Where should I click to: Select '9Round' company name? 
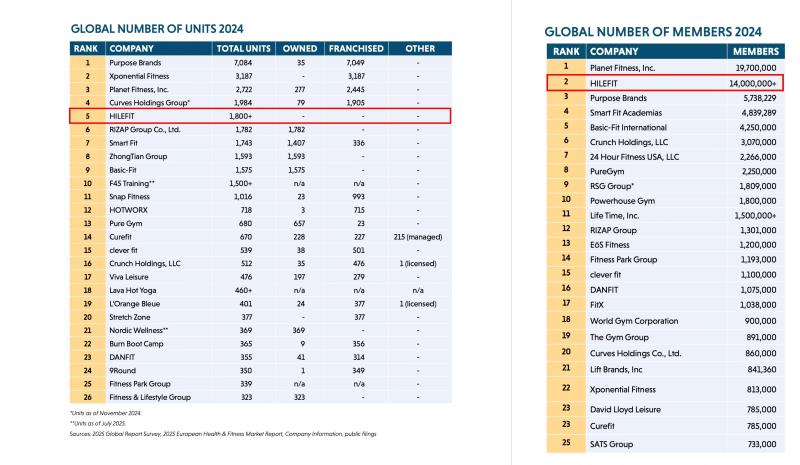click(x=122, y=371)
